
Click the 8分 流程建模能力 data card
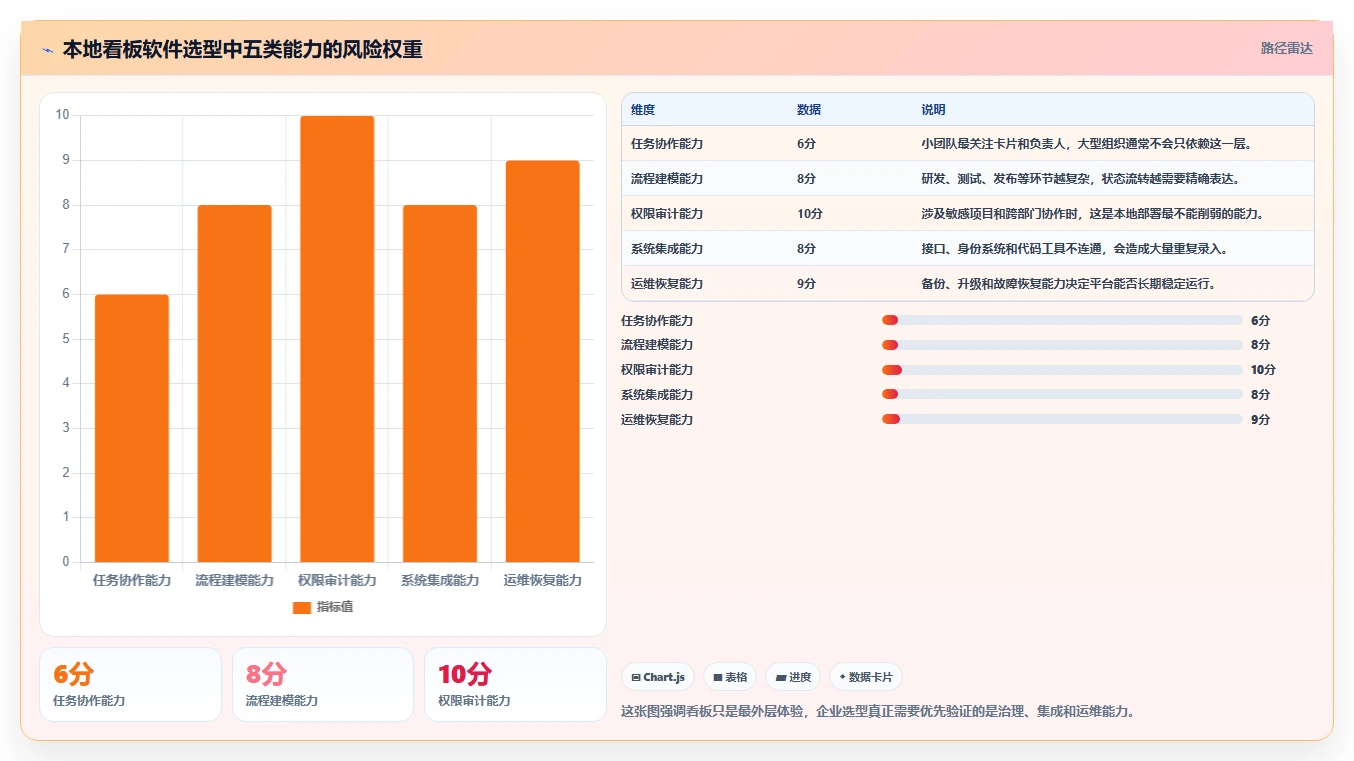(x=323, y=684)
